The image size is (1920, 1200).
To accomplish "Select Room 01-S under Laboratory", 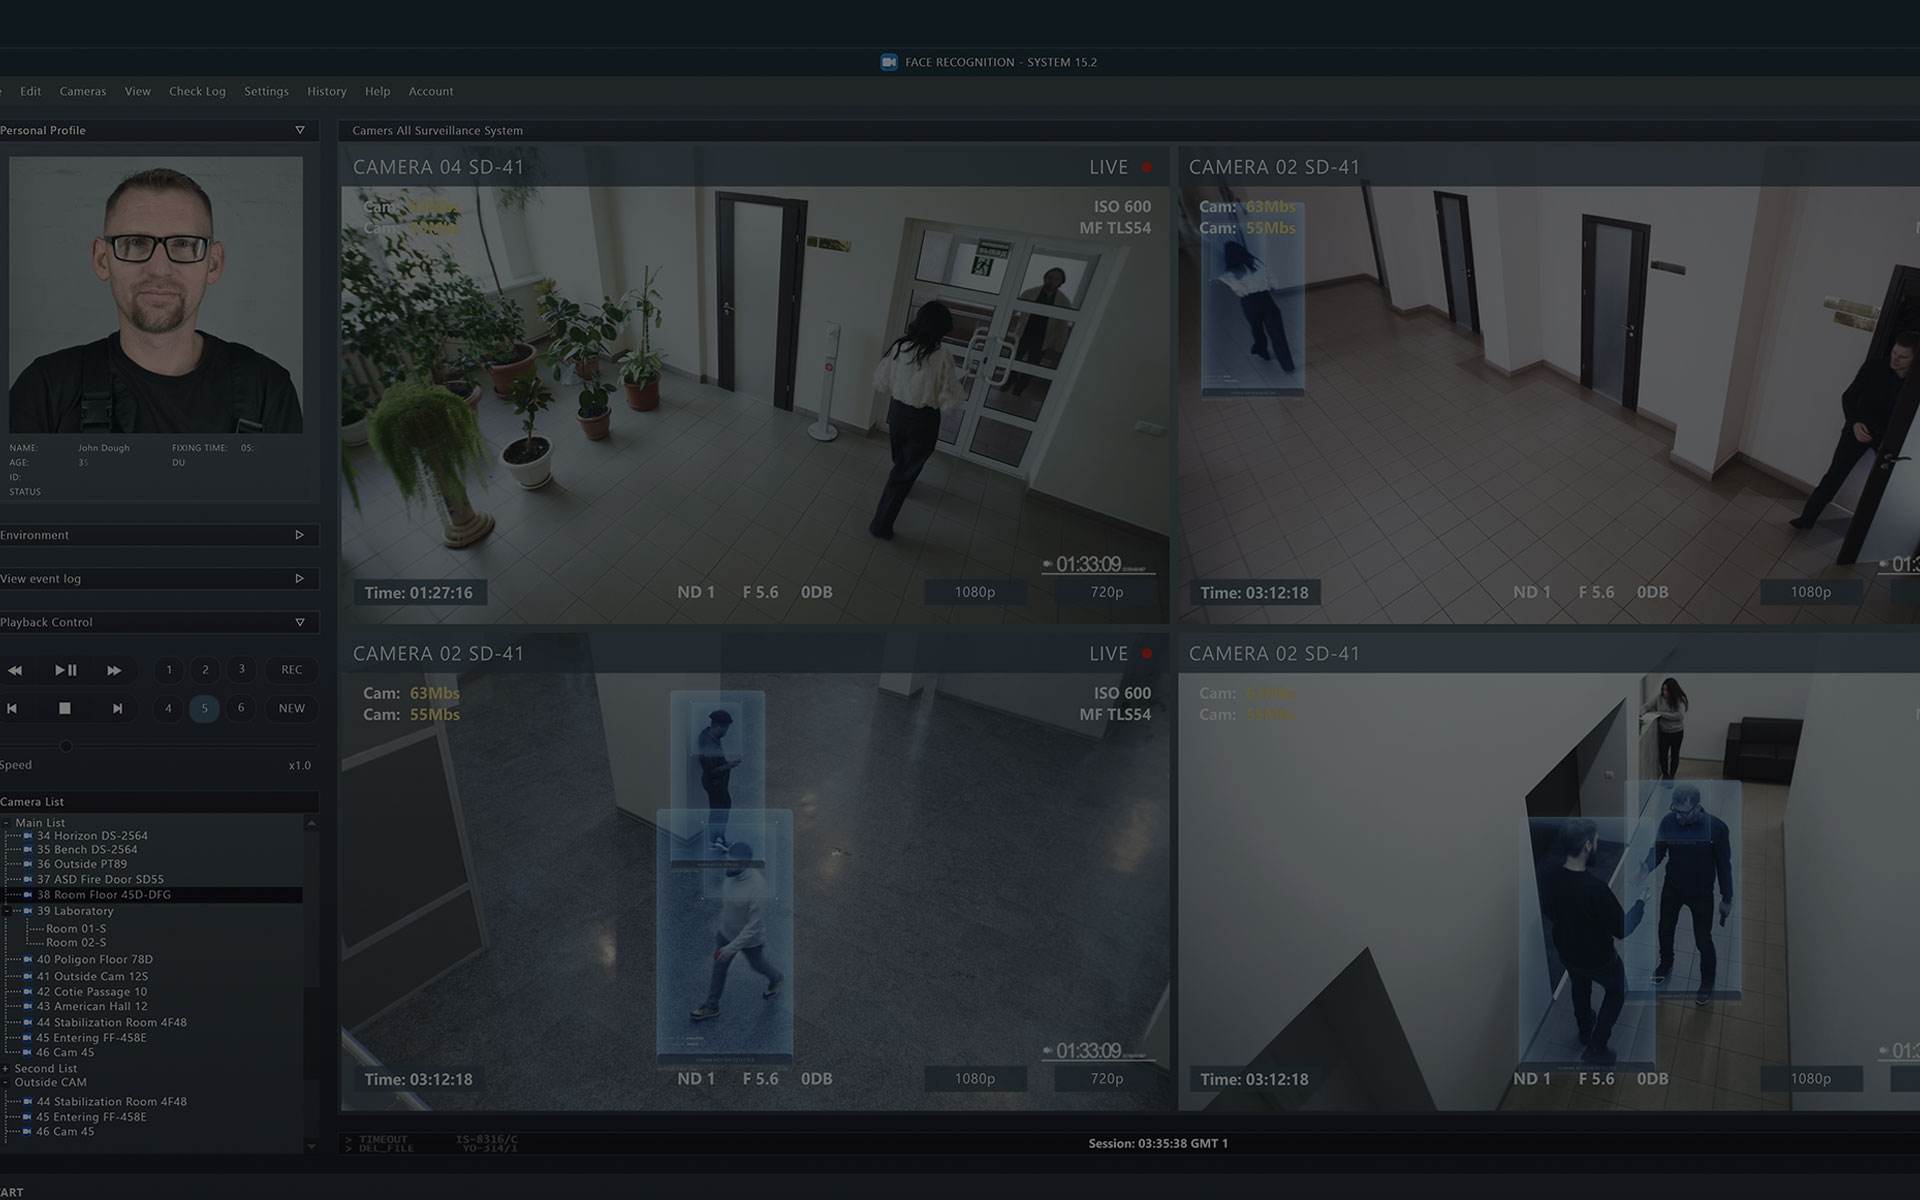I will tap(76, 928).
